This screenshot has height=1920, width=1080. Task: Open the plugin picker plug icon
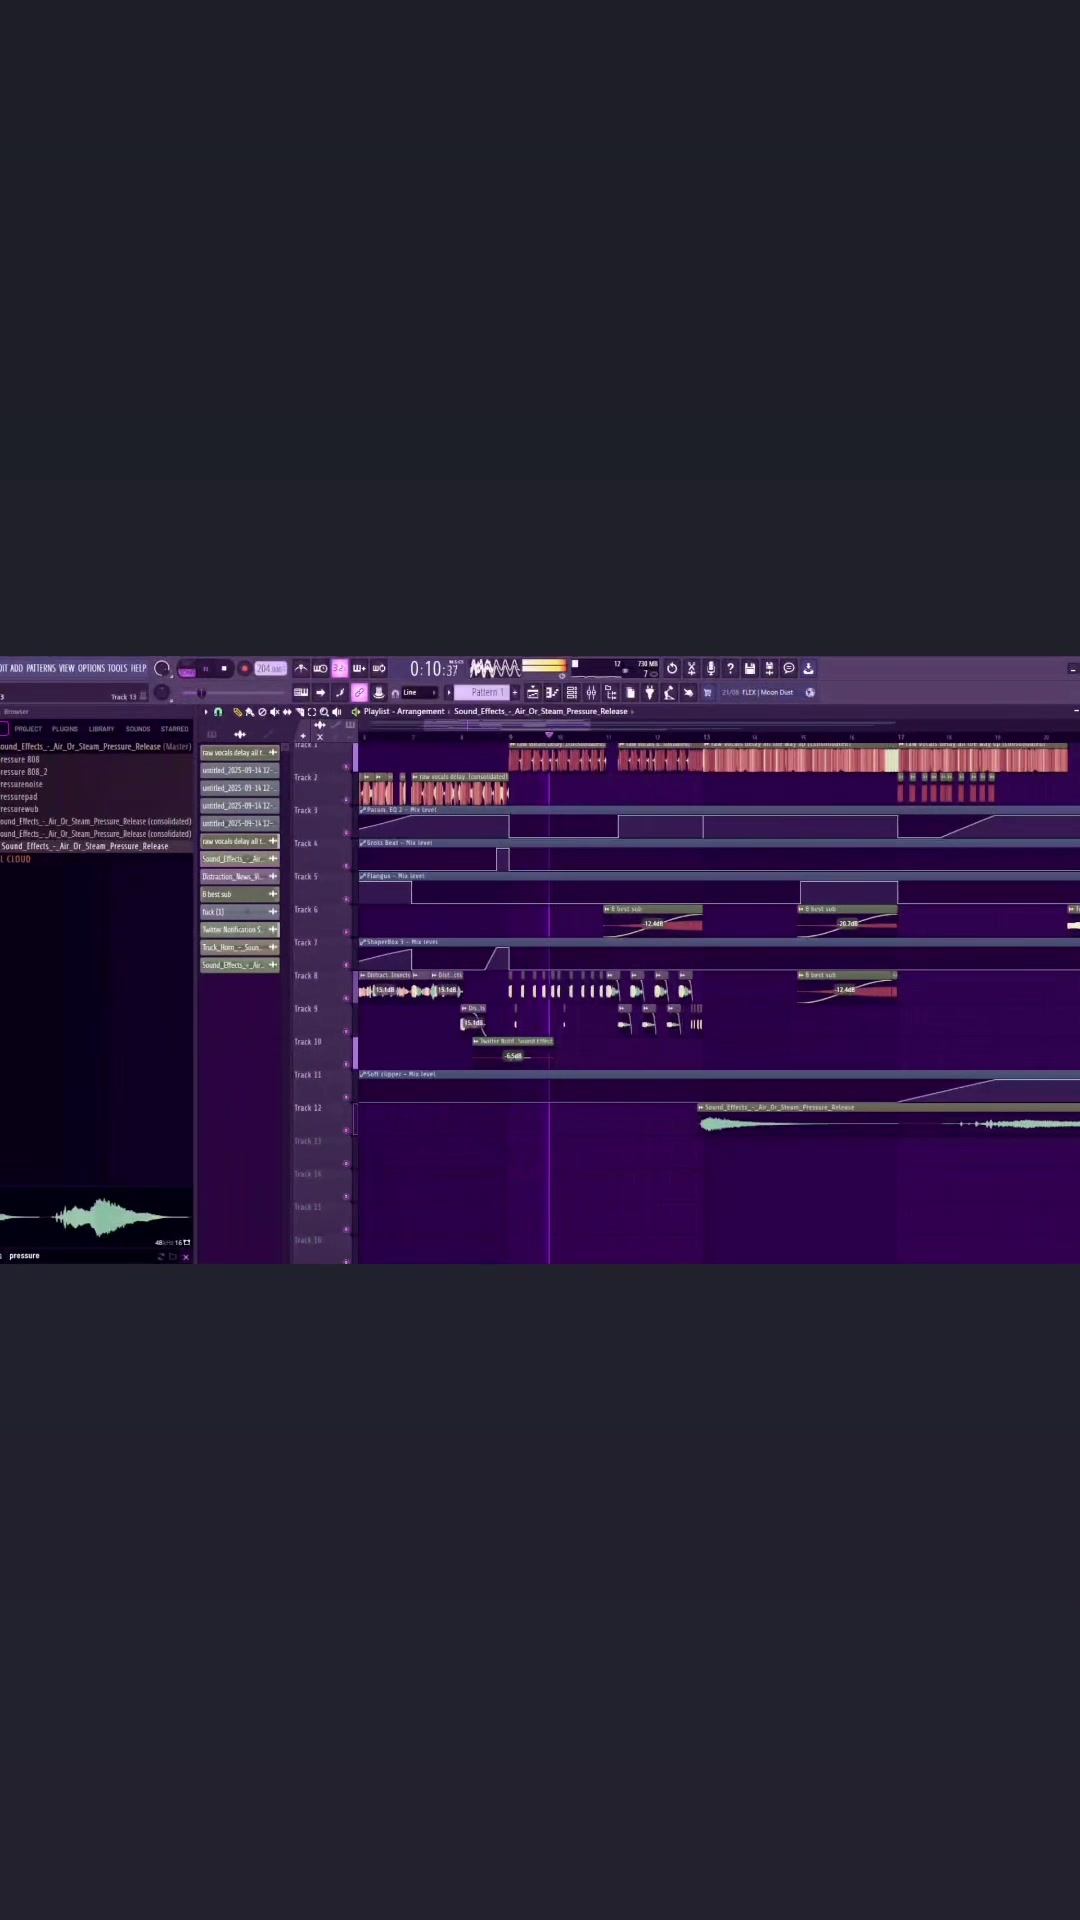(x=650, y=692)
